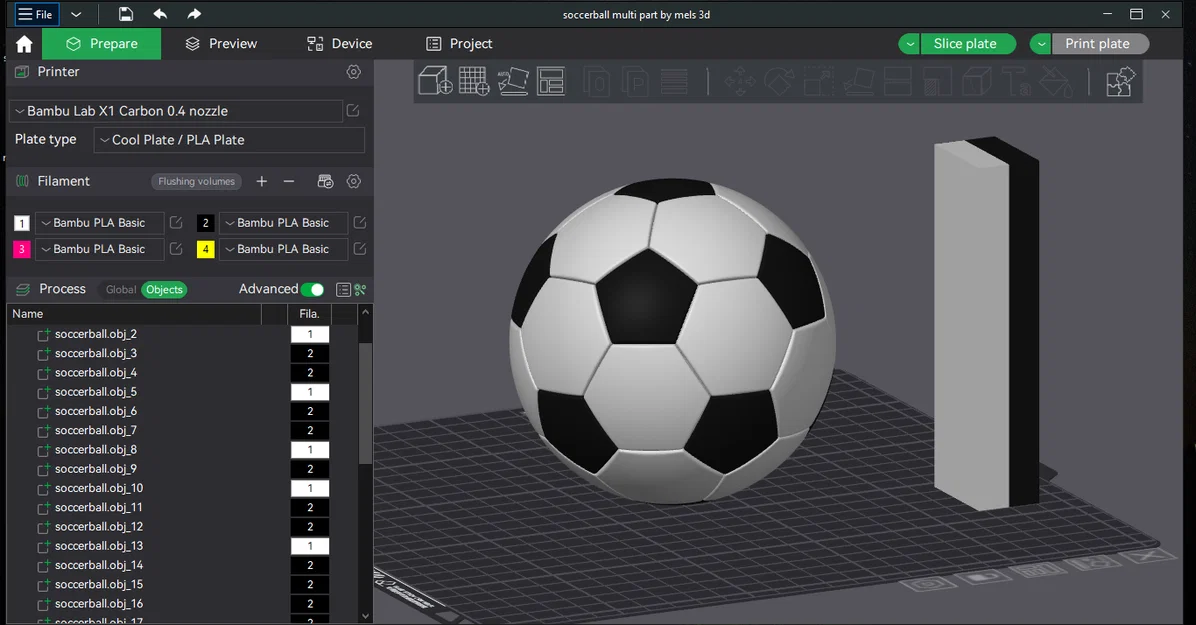Select the Add plate icon

[x=473, y=81]
